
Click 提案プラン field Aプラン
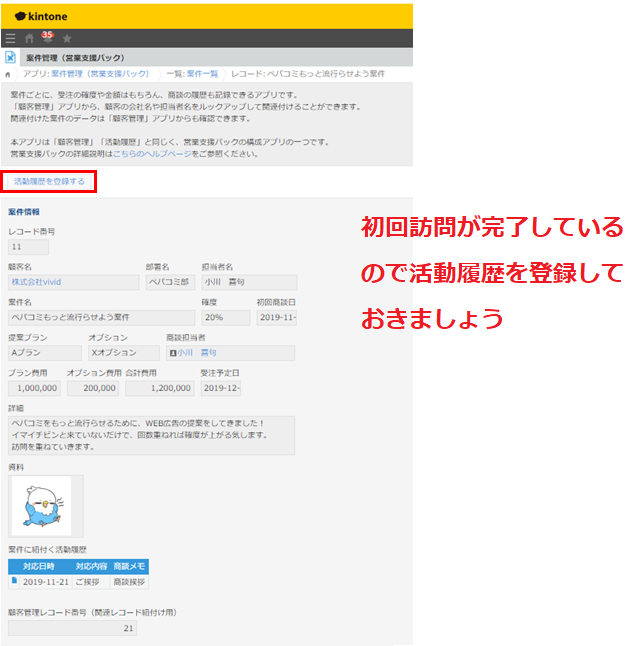point(45,353)
